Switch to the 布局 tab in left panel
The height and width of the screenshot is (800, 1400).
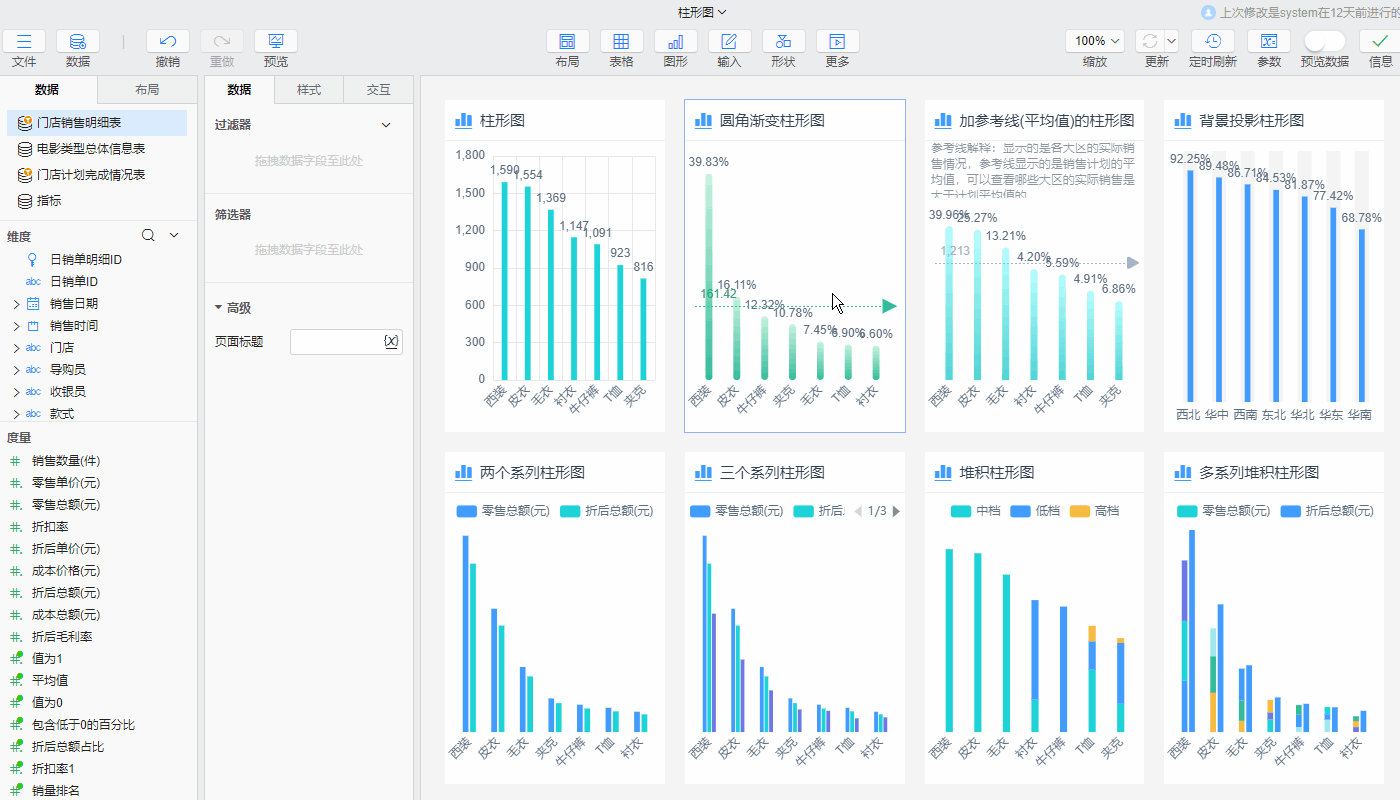pyautogui.click(x=147, y=90)
